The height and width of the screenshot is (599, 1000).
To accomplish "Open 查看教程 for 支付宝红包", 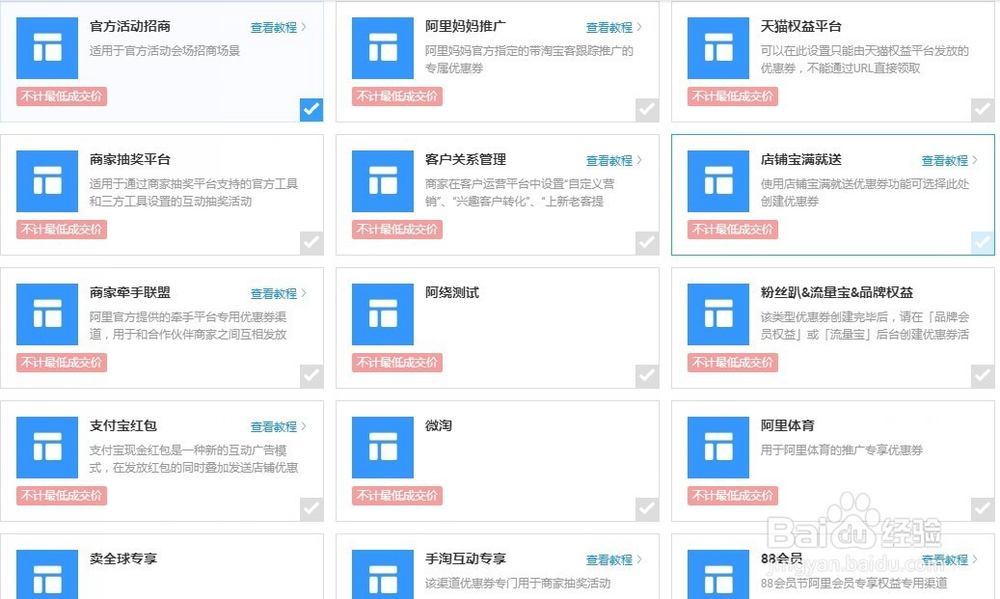I will pos(278,427).
